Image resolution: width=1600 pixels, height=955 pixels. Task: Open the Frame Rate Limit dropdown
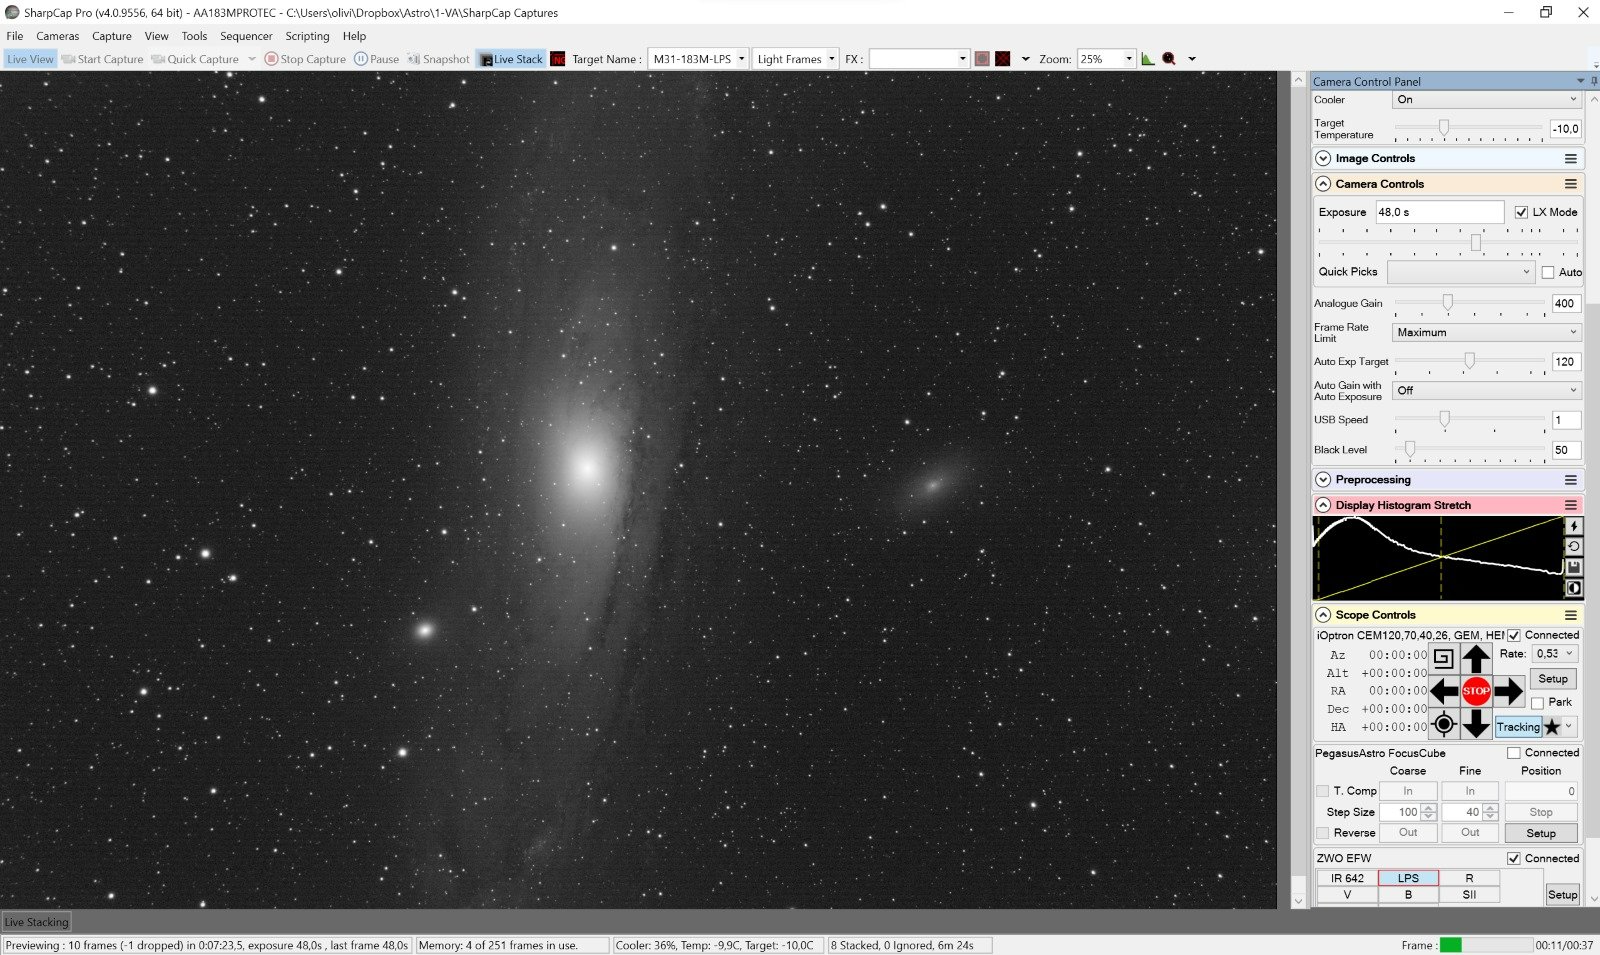point(1486,332)
